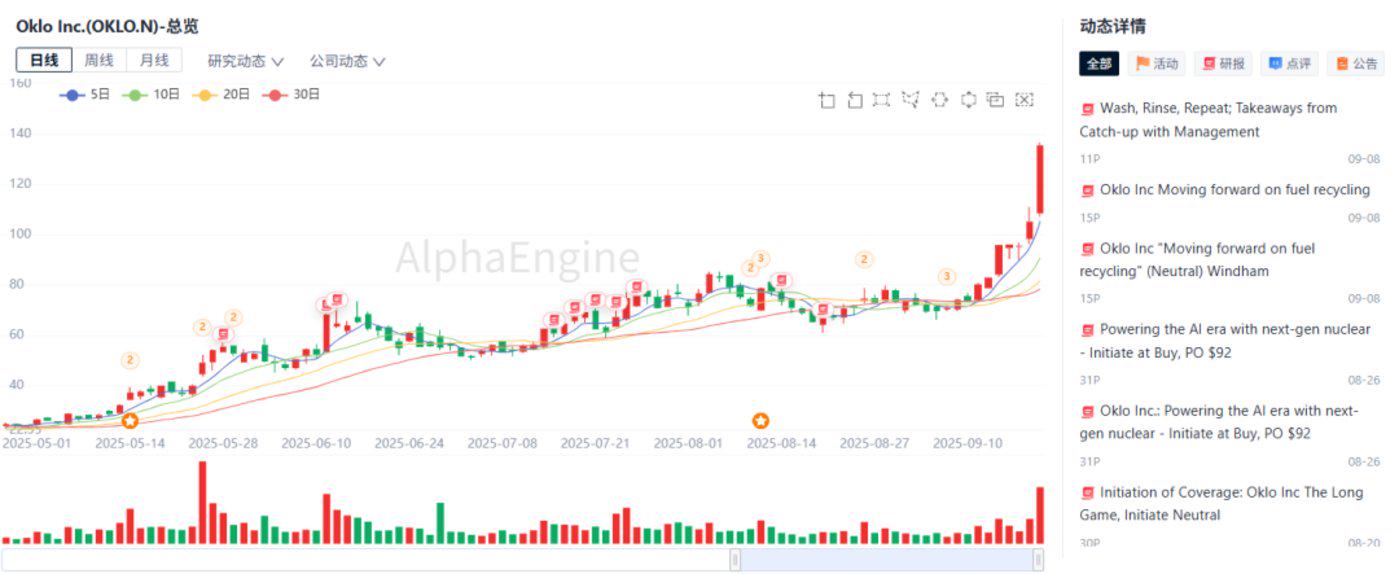The width and height of the screenshot is (1399, 574).
Task: Filter news by 研报
Action: (x=1223, y=64)
